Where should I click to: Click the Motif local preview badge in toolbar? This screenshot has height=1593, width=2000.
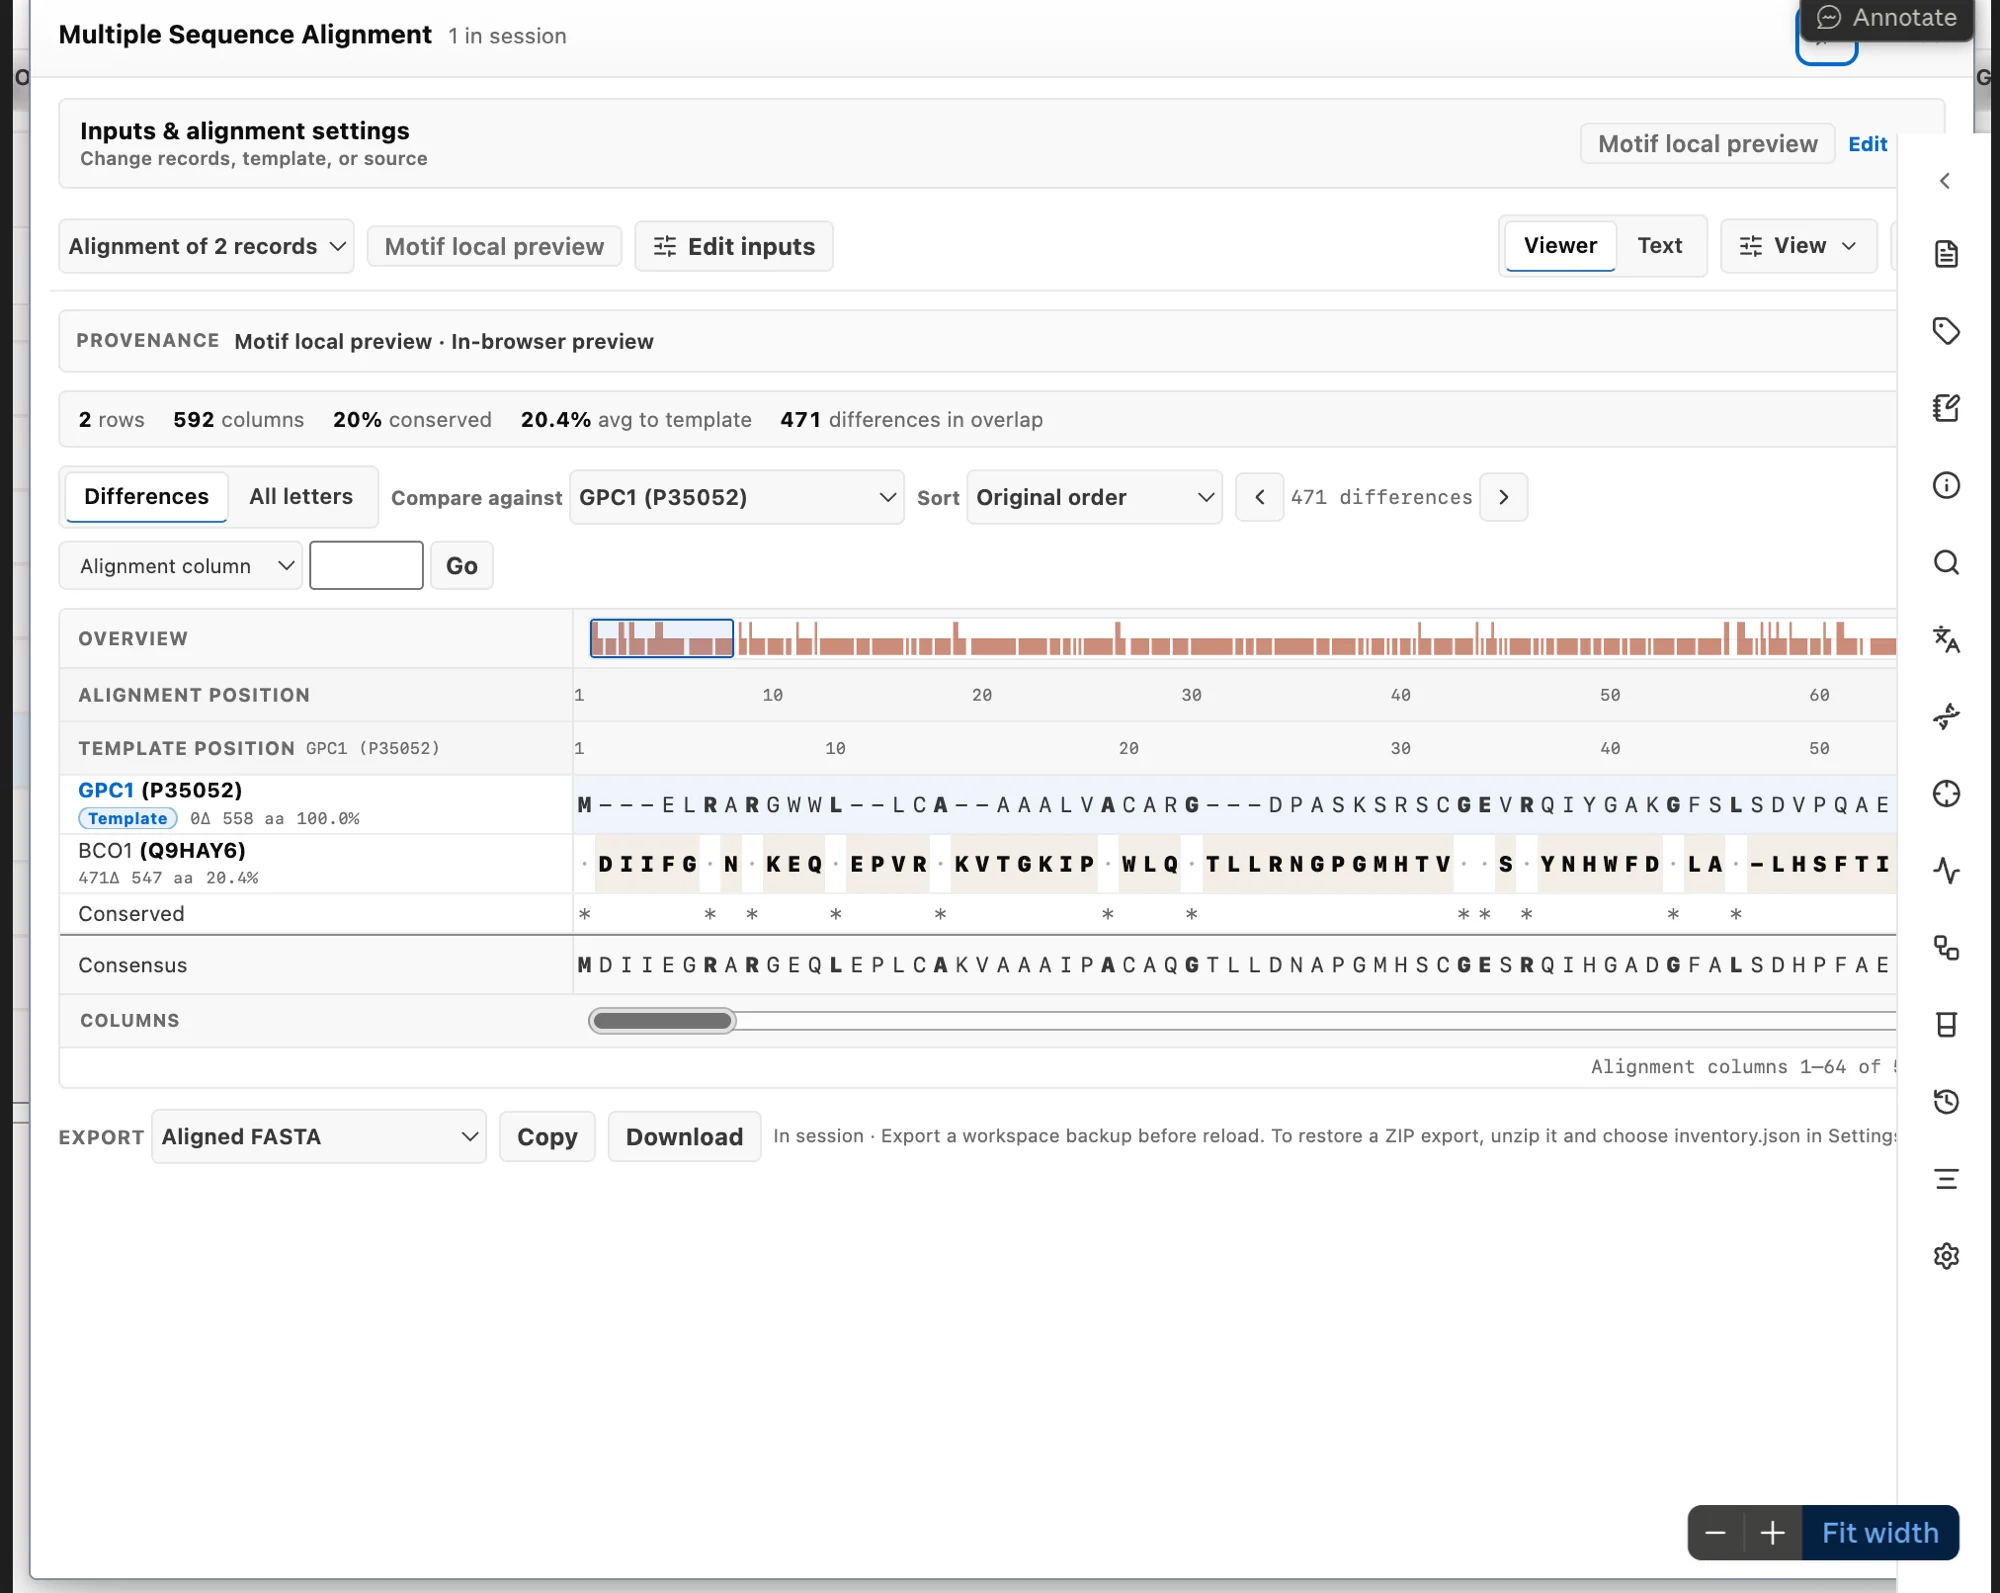click(x=494, y=246)
